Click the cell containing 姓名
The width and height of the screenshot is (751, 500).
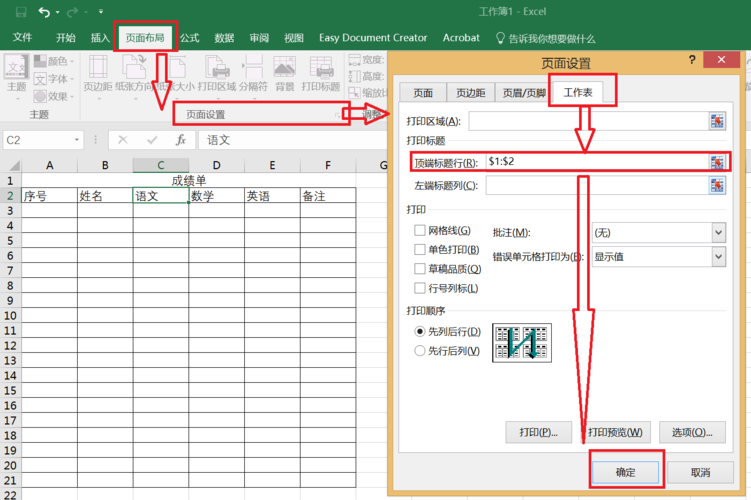coord(105,195)
